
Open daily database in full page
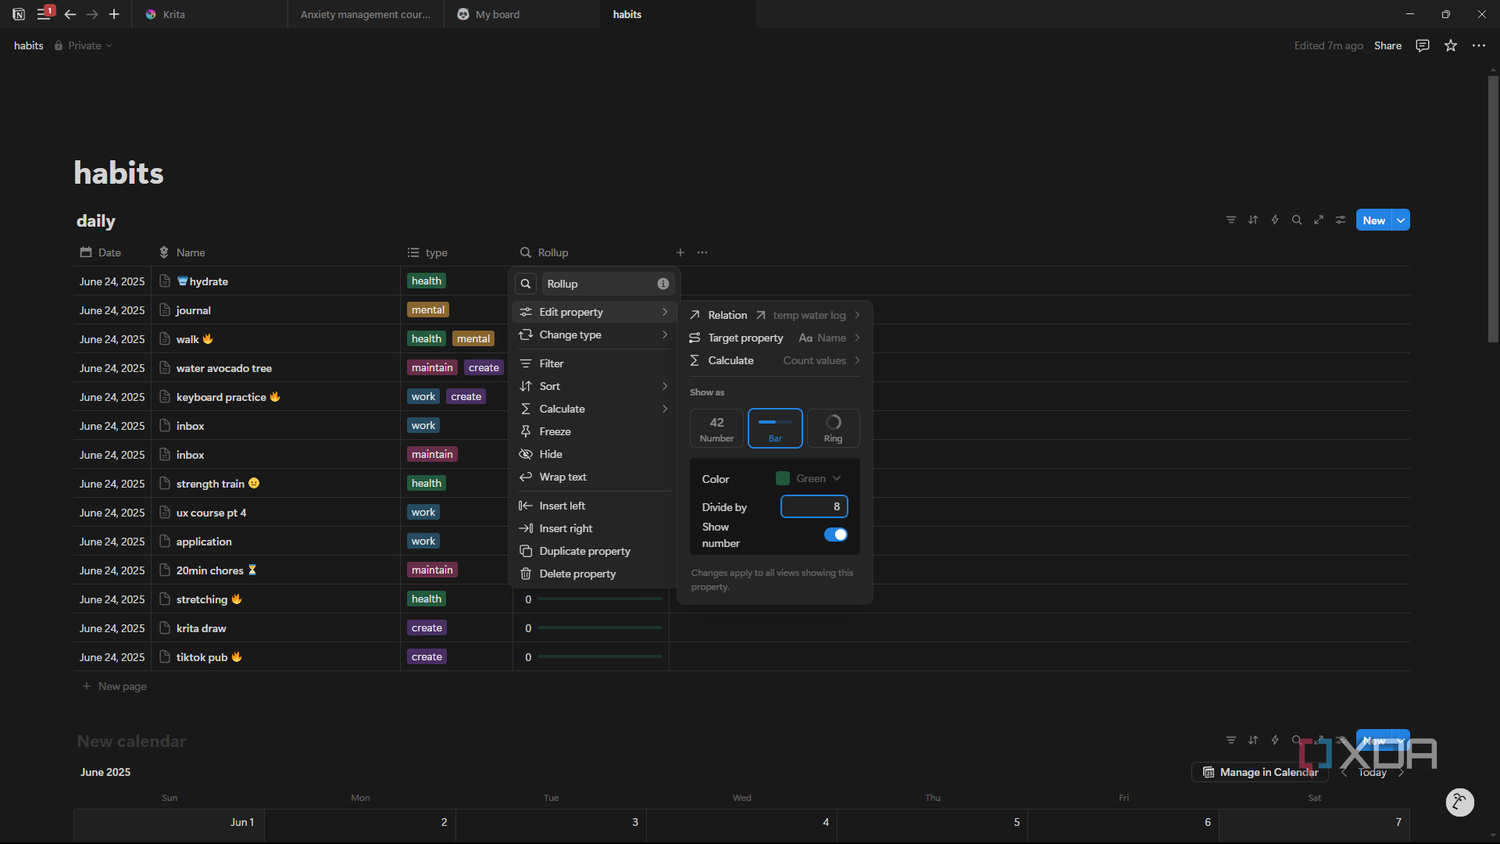(1319, 220)
